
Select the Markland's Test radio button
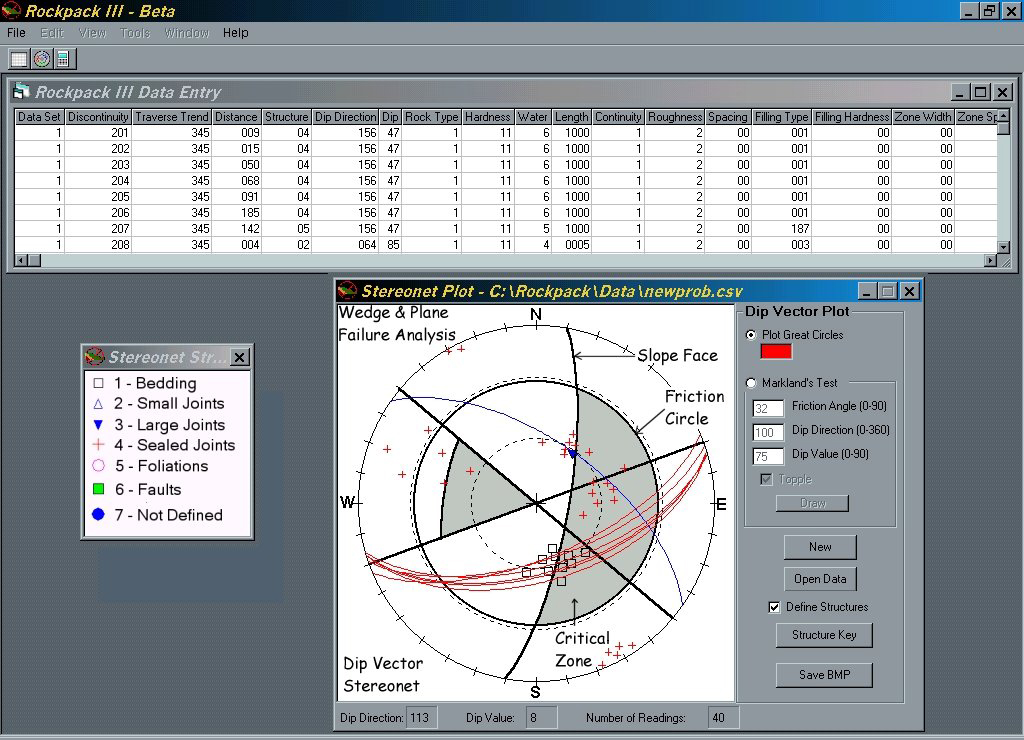point(752,383)
